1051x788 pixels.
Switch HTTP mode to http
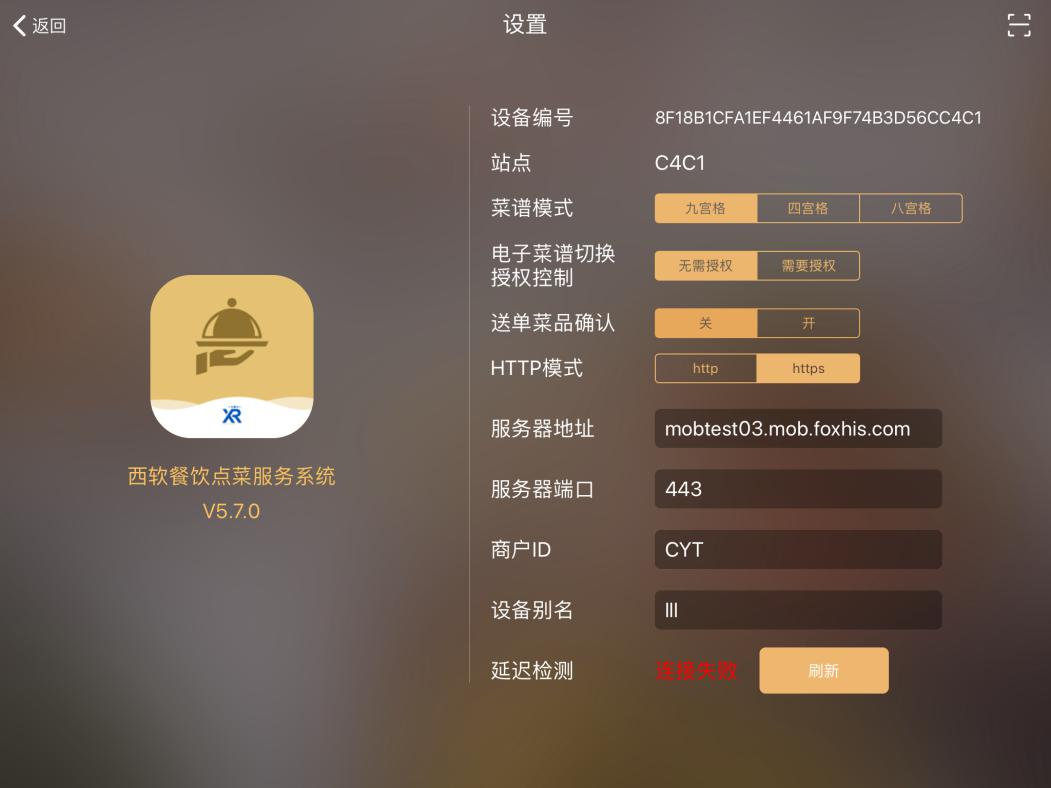tap(706, 369)
